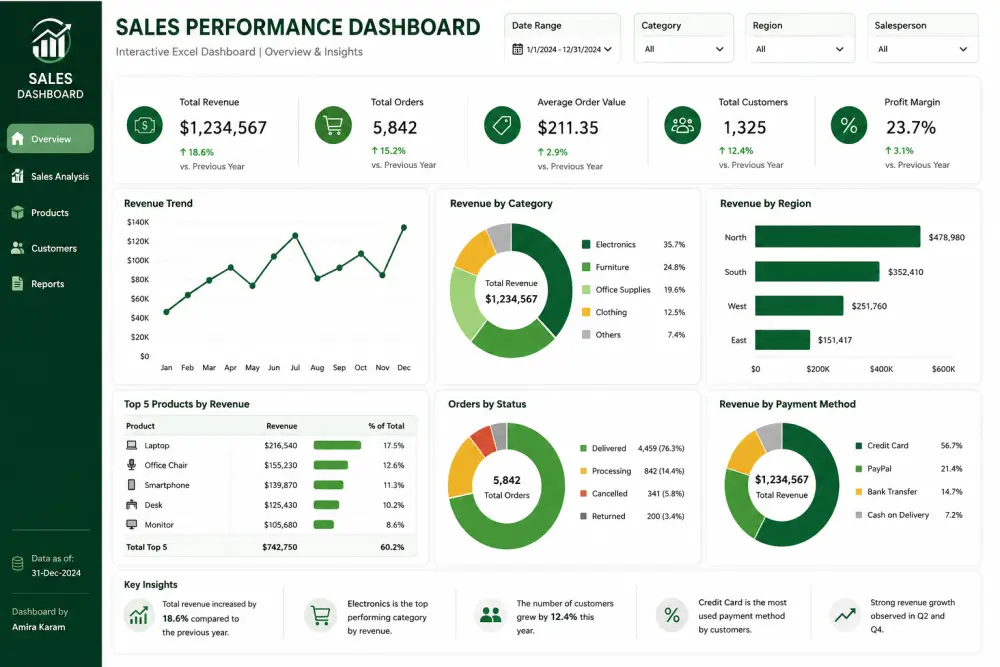This screenshot has height=667, width=1000.
Task: Click the $216,540 Laptop revenue cell
Action: pos(281,446)
